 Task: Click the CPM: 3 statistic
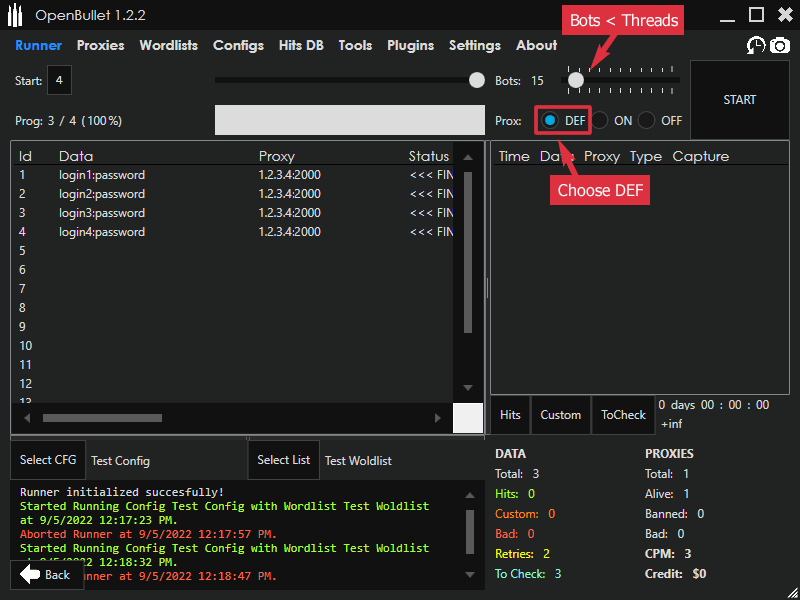click(668, 554)
